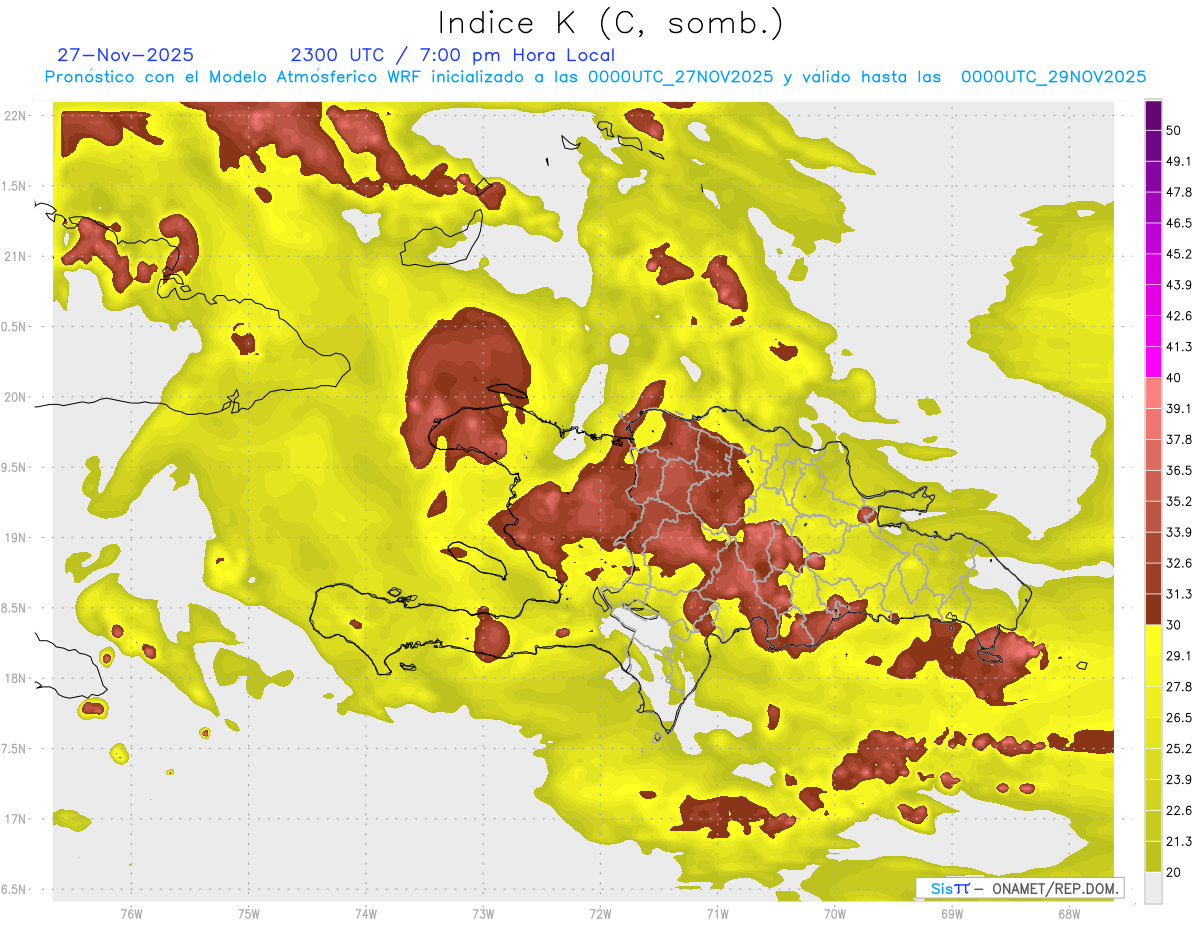Viewport: 1200px width, 927px height.
Task: Select the gray swatch below 20 on colorbar
Action: coord(1153,887)
